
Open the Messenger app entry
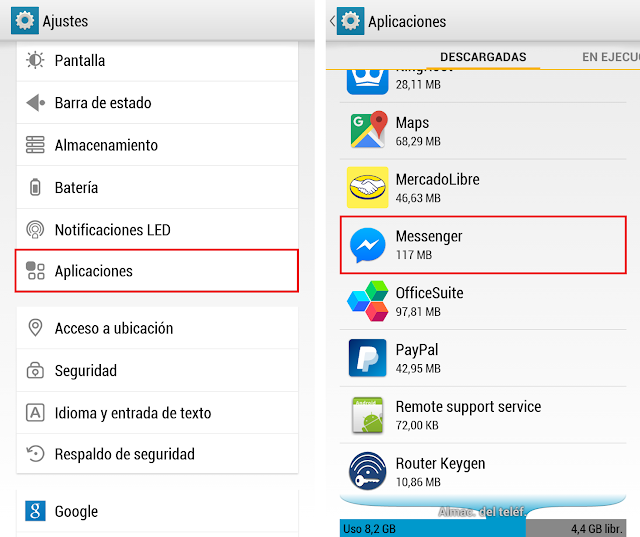coord(483,245)
